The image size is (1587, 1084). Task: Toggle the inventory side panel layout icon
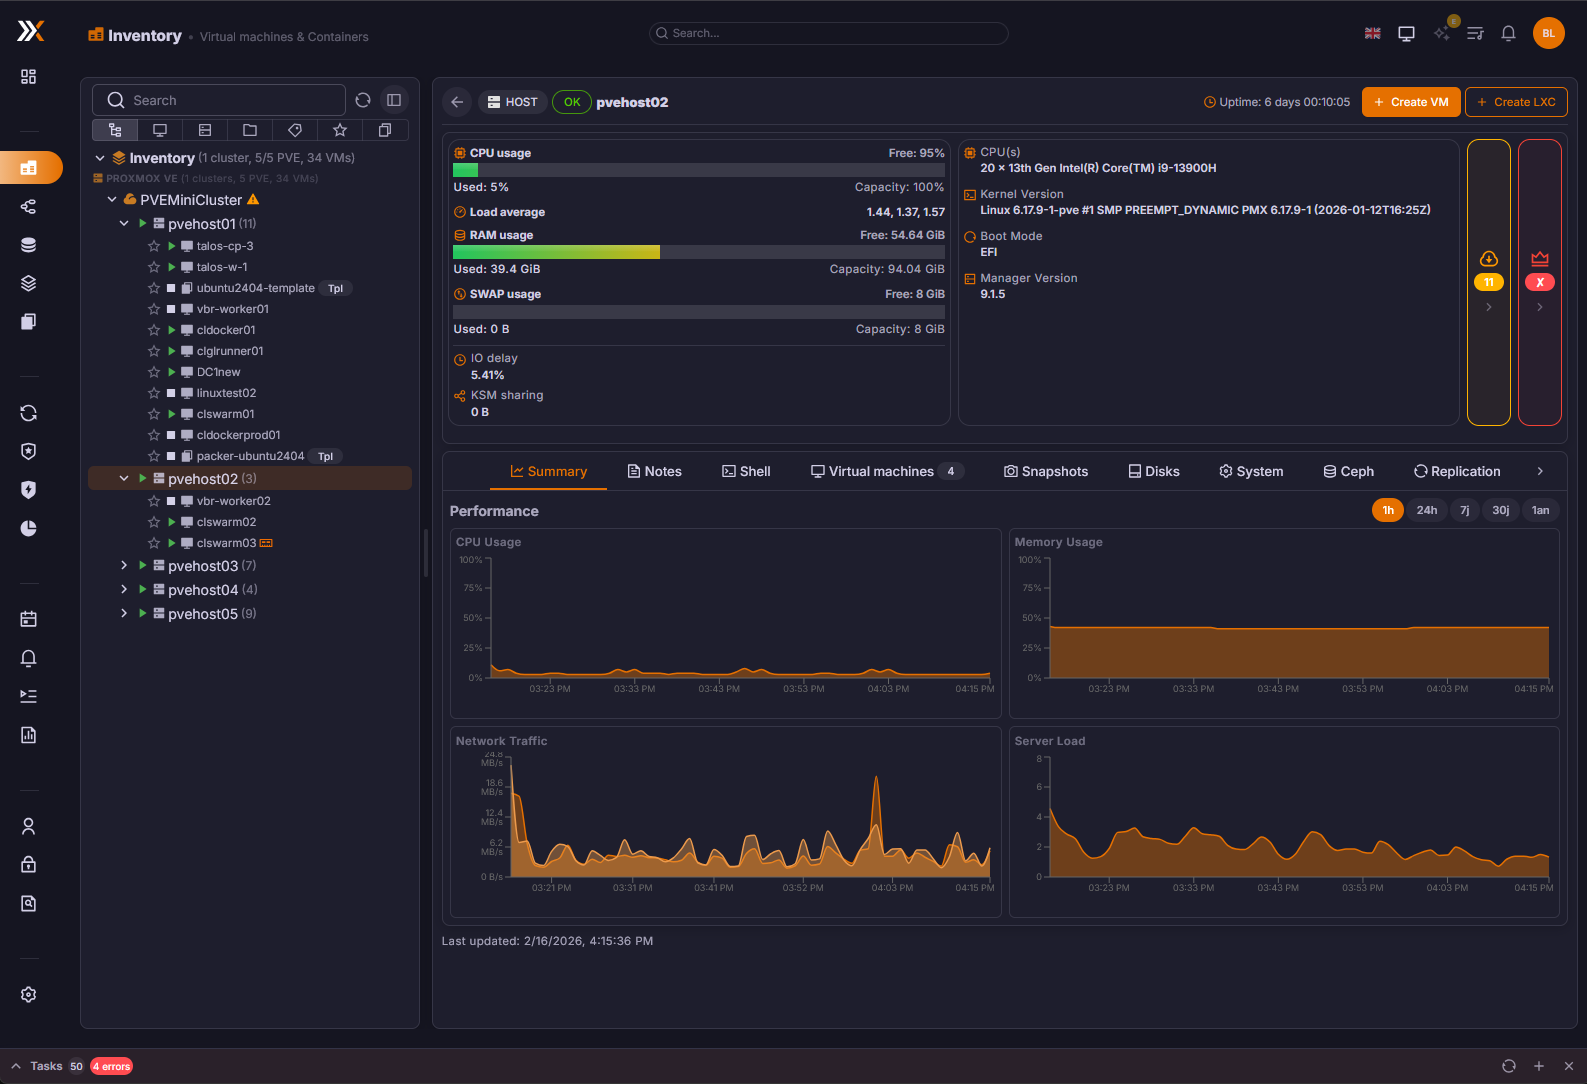pos(394,100)
